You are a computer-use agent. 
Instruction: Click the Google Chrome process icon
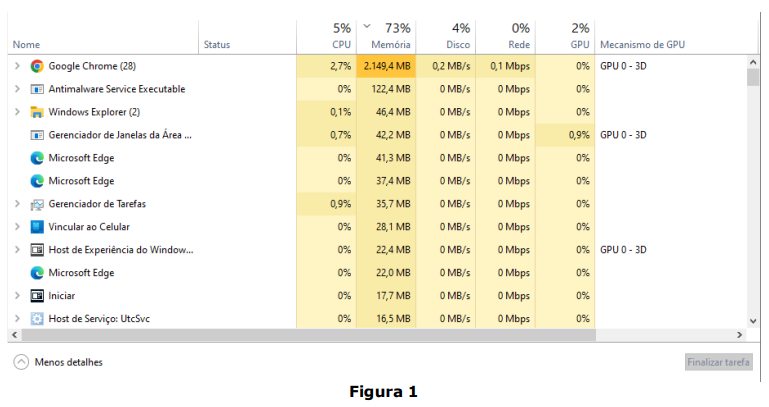[37, 66]
